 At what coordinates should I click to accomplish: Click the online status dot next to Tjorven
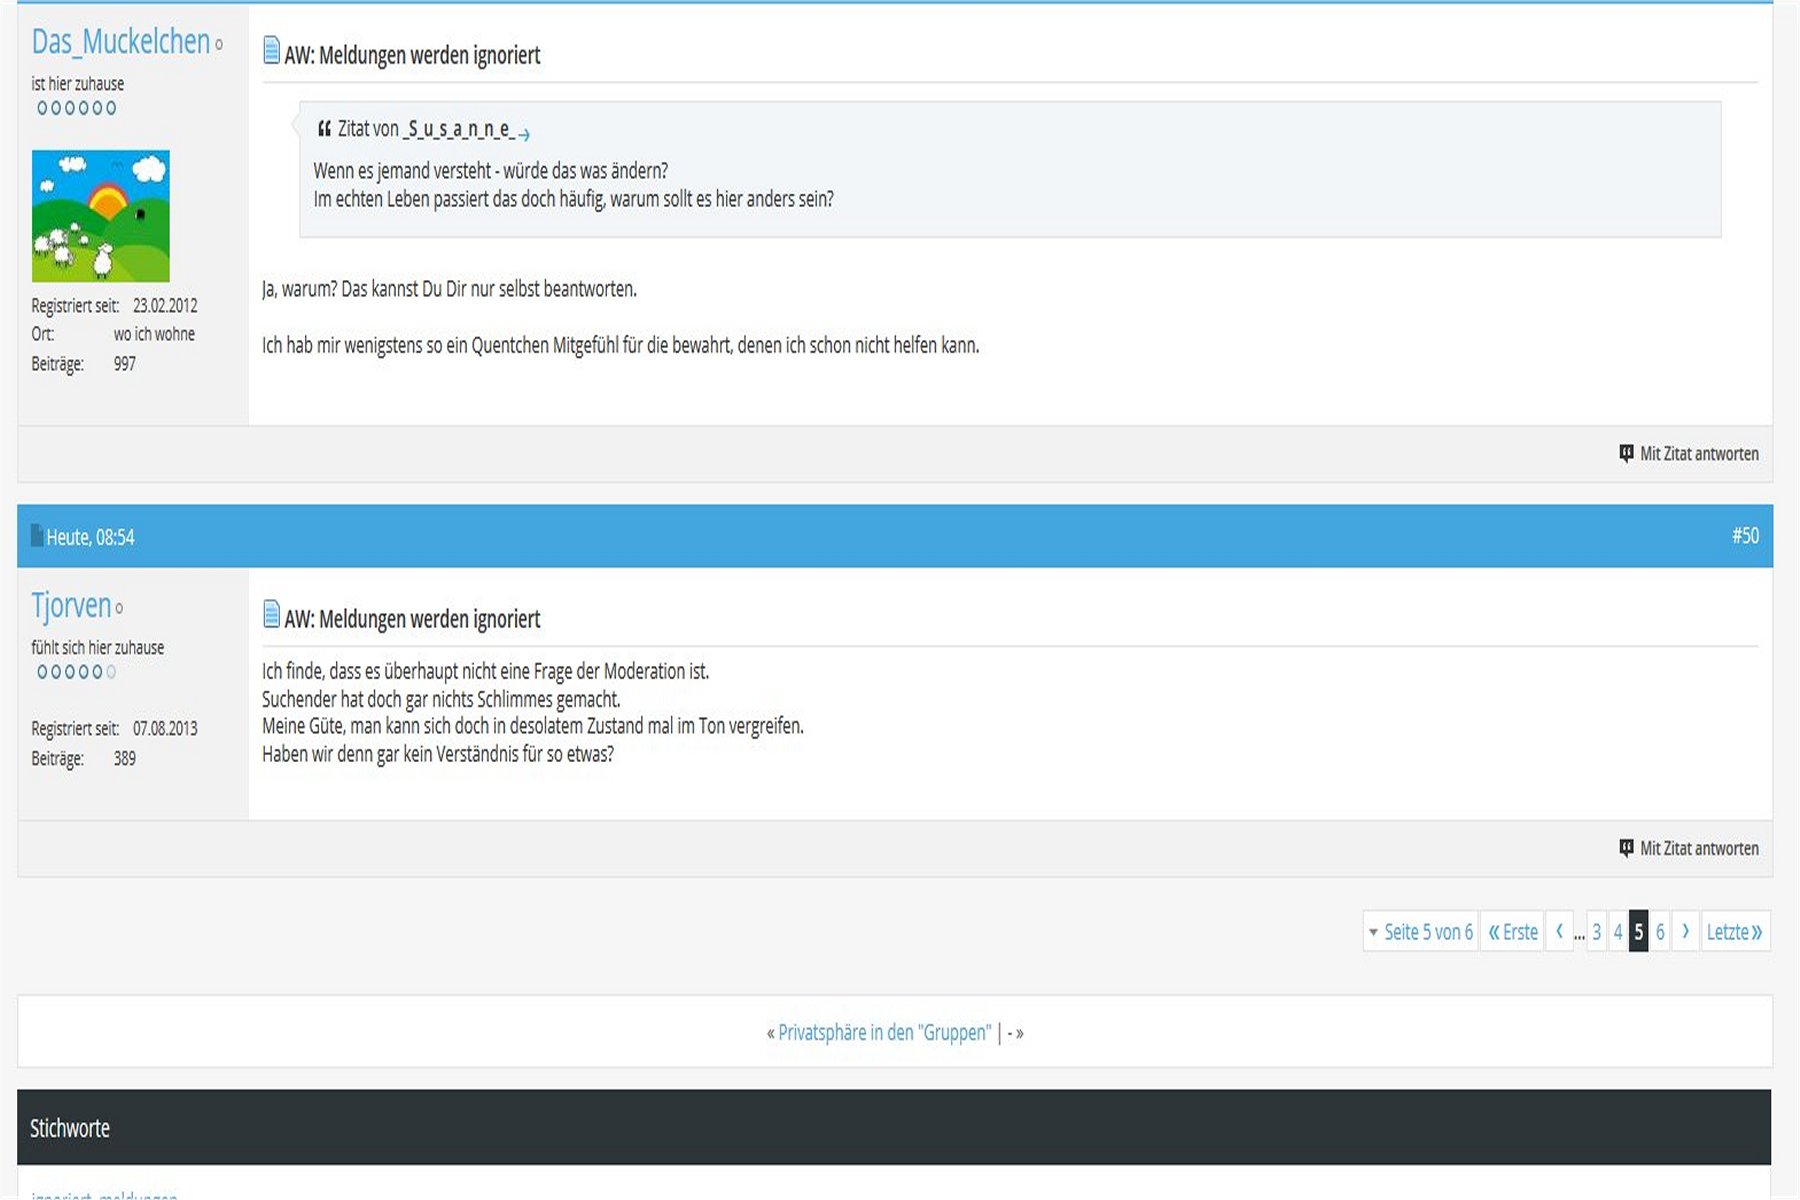(x=119, y=608)
